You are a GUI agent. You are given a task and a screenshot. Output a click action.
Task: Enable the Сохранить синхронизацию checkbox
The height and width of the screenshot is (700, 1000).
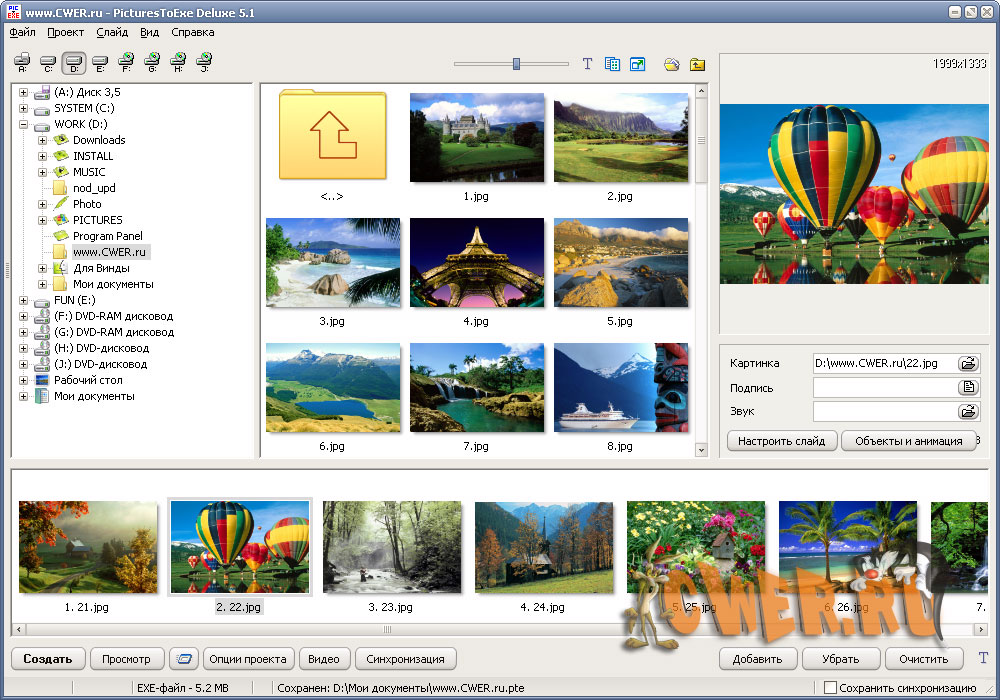pos(830,688)
